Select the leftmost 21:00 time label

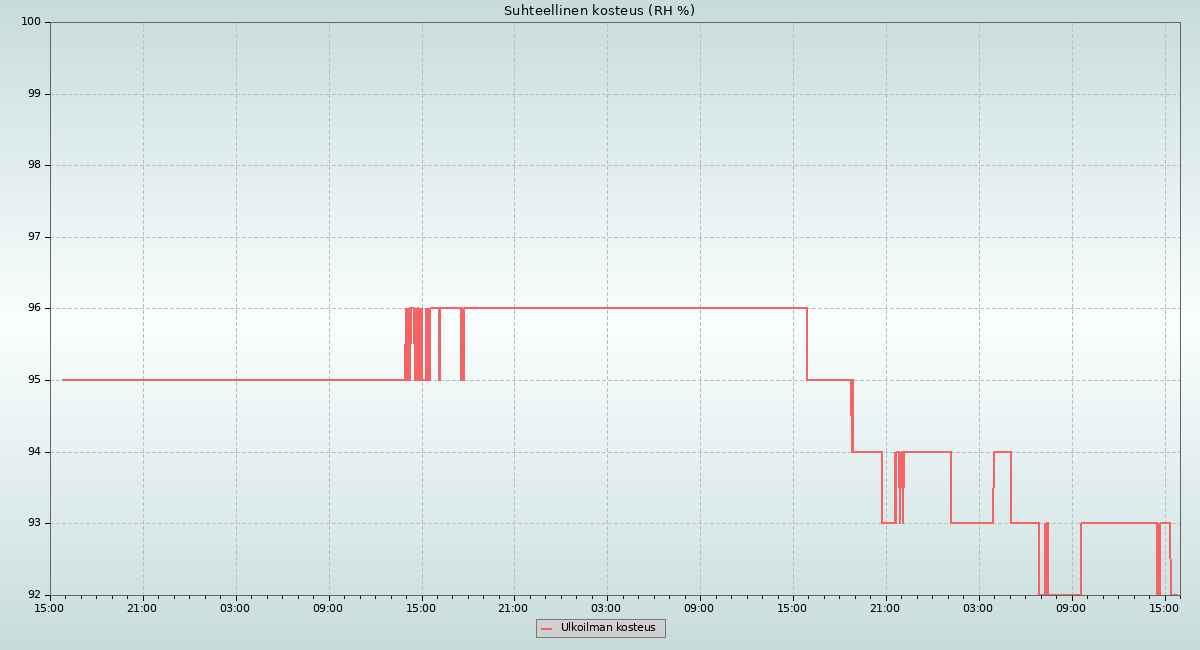(142, 608)
